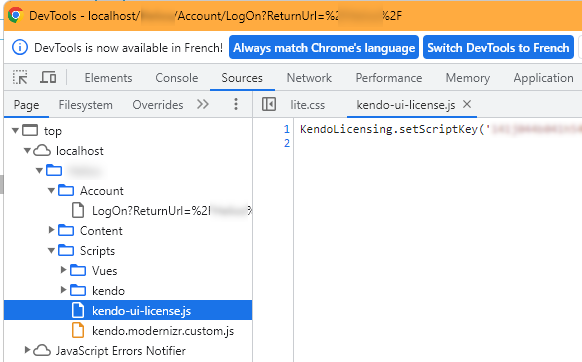Show more navigator tabs chevron
This screenshot has height=362, width=582.
tap(203, 104)
